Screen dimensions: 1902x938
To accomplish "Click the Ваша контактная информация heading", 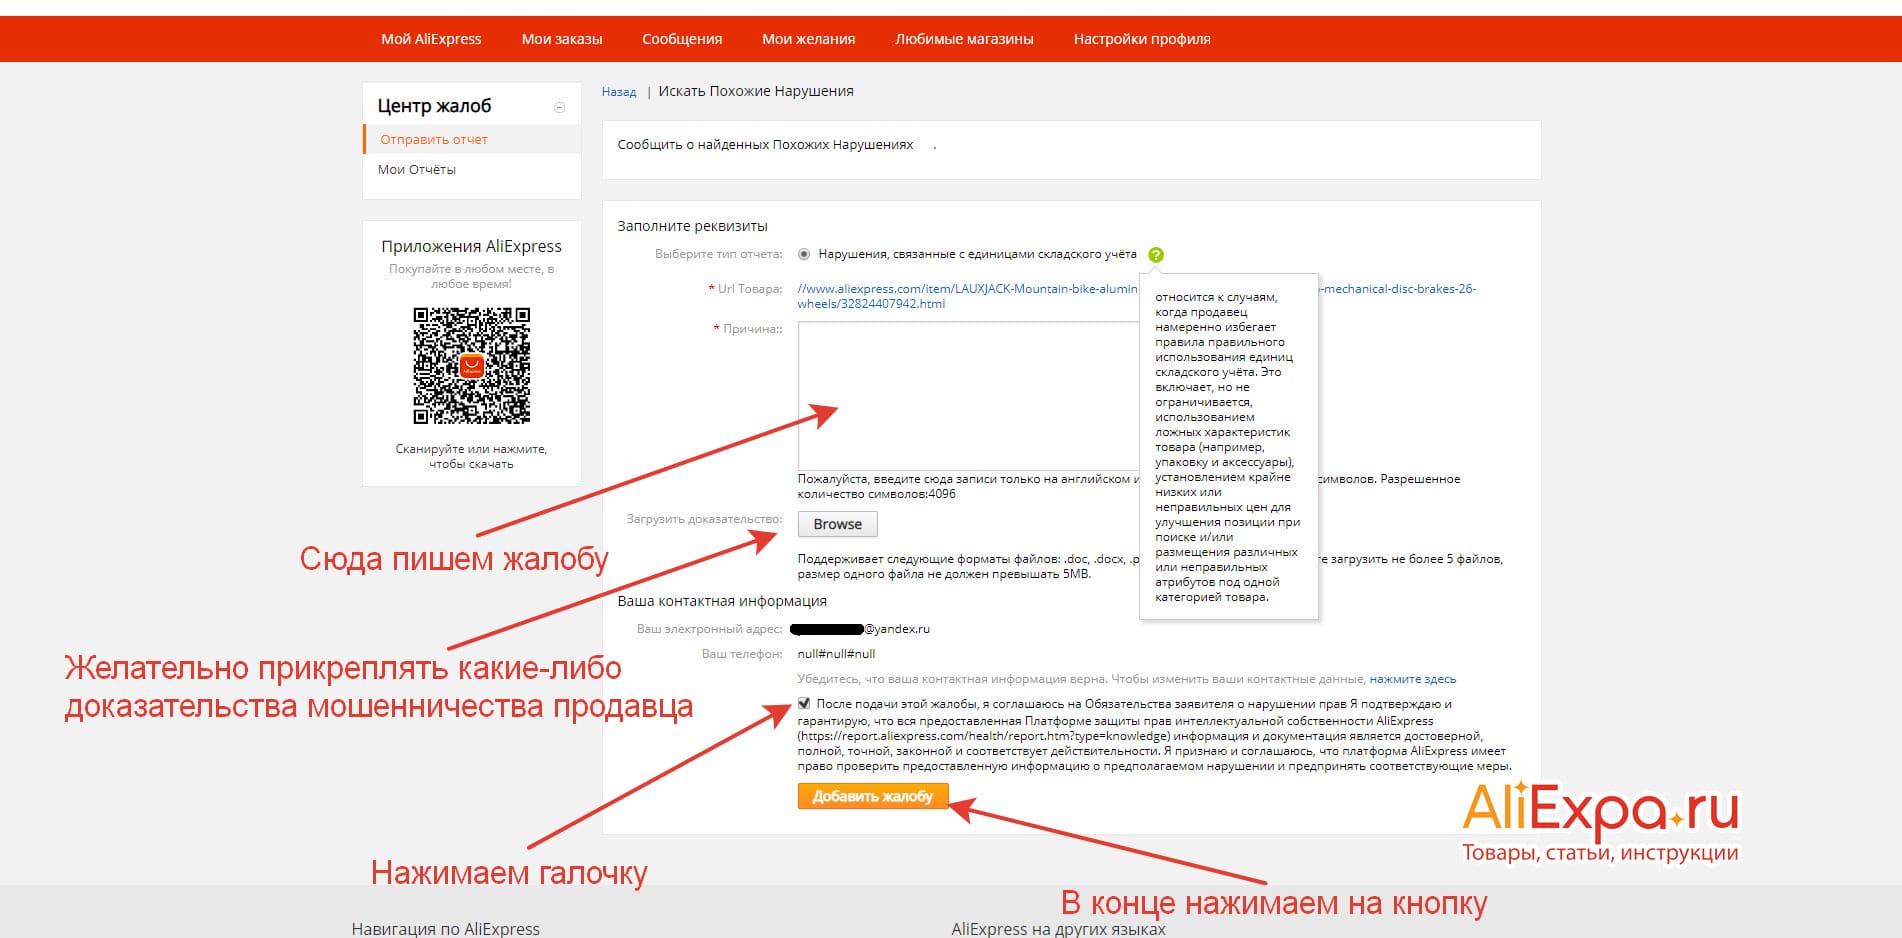I will tap(722, 601).
